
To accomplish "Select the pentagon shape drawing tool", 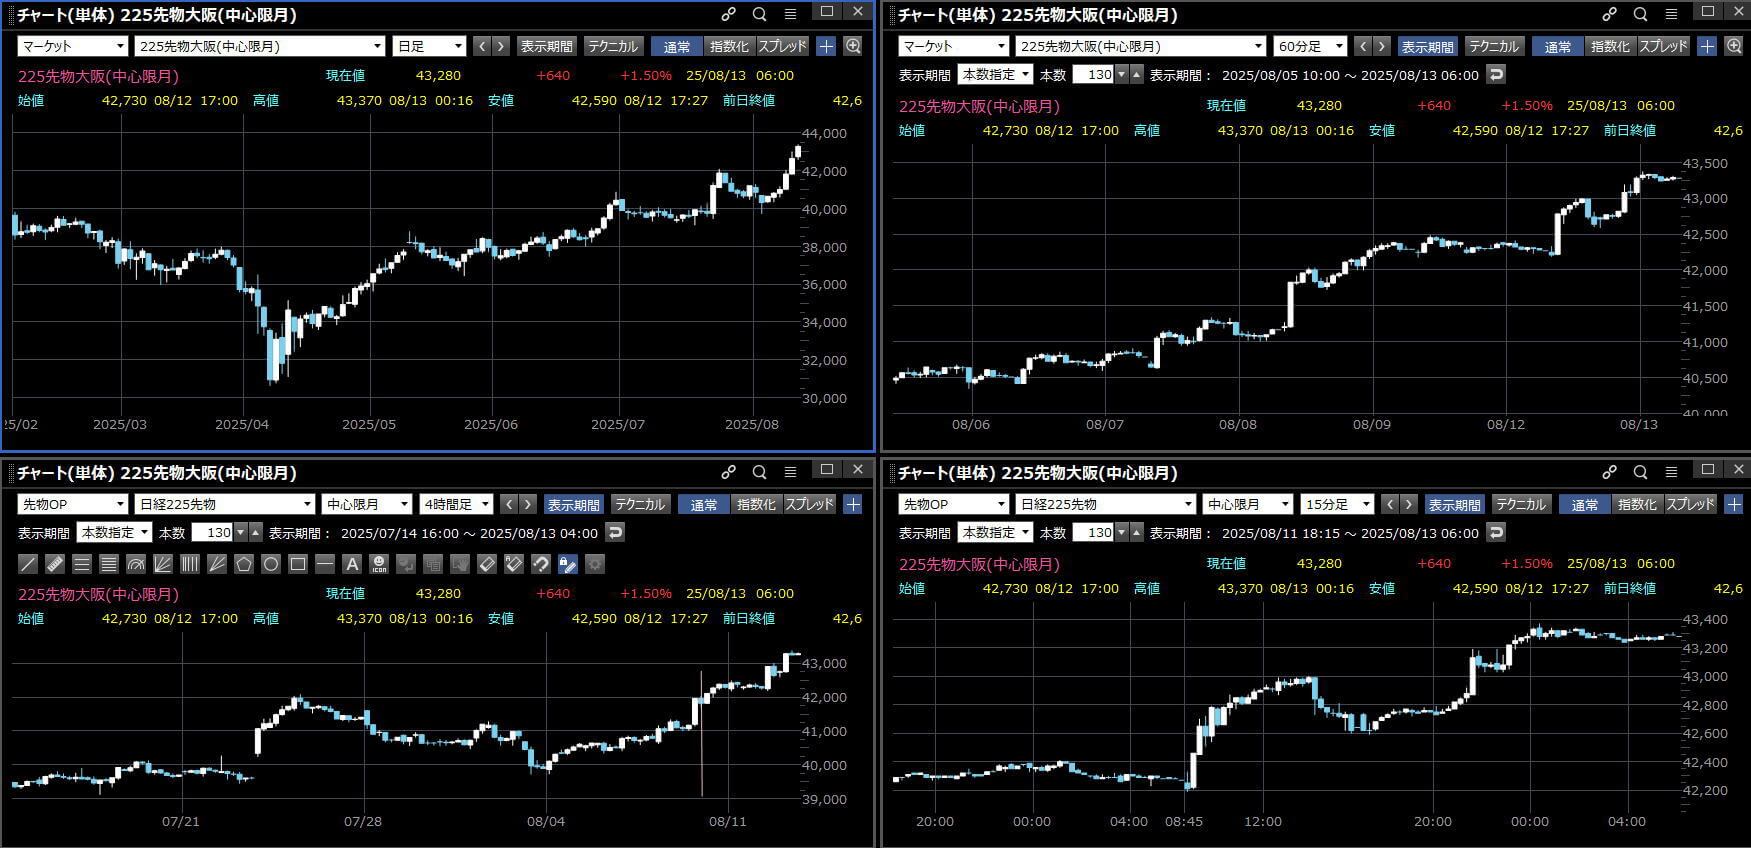I will click(x=244, y=564).
